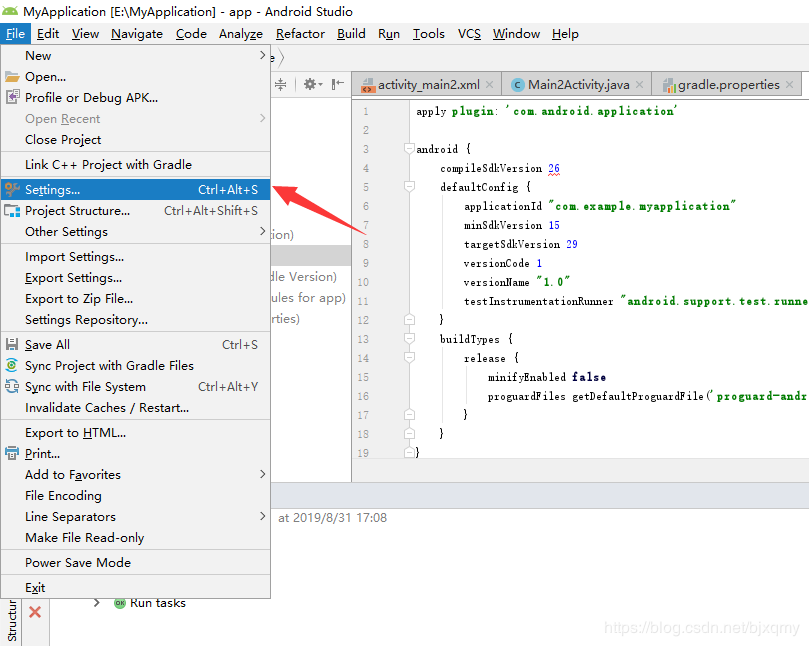Click the Sync with File System icon

[12, 386]
